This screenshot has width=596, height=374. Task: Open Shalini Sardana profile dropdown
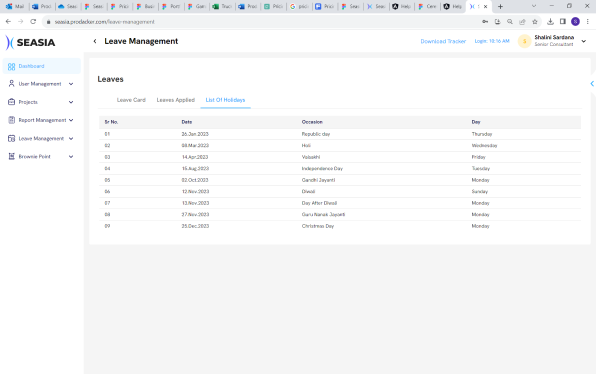(584, 41)
